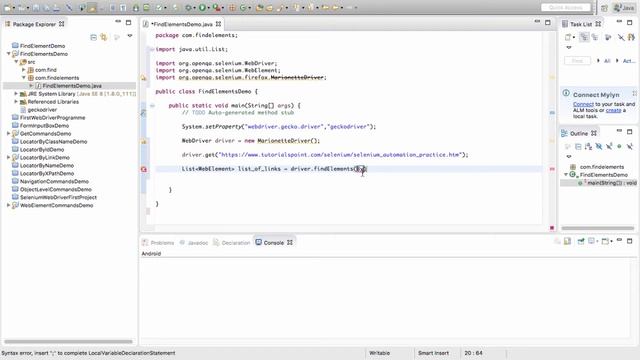Click Smart Insert in status bar

click(x=433, y=353)
